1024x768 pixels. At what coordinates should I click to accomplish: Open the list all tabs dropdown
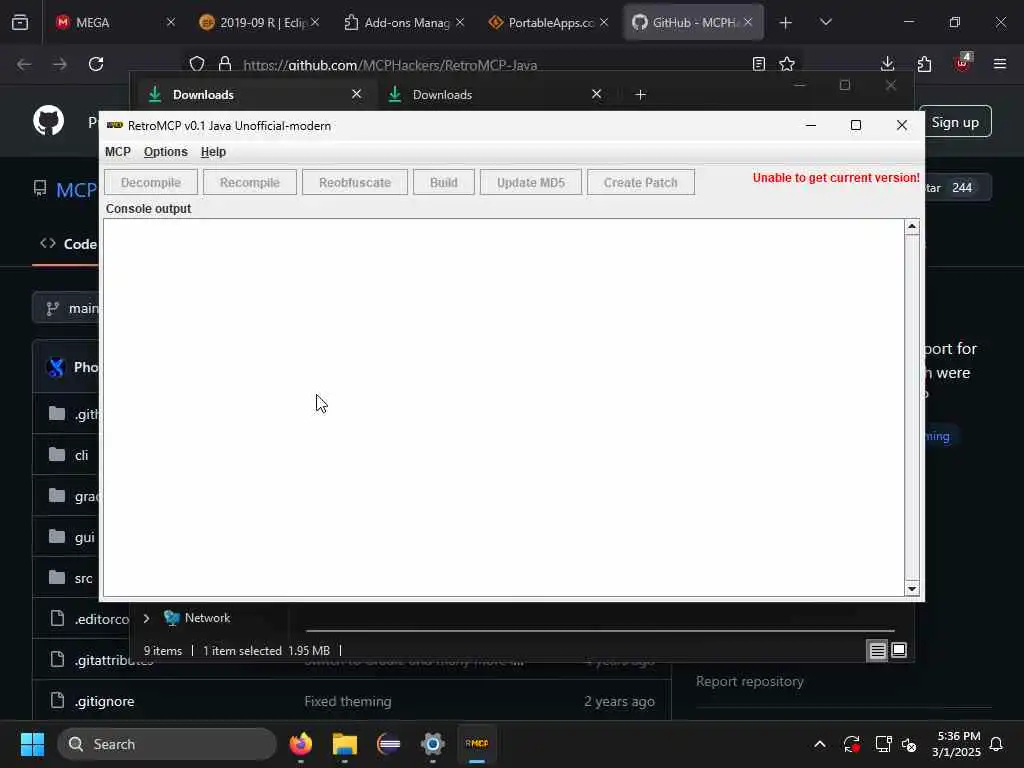coord(825,22)
